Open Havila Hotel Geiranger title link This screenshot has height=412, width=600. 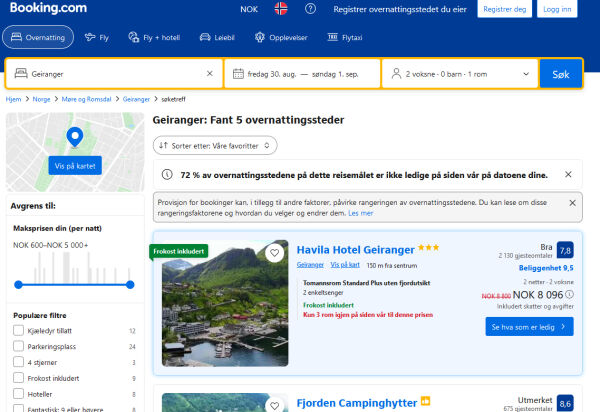355,250
